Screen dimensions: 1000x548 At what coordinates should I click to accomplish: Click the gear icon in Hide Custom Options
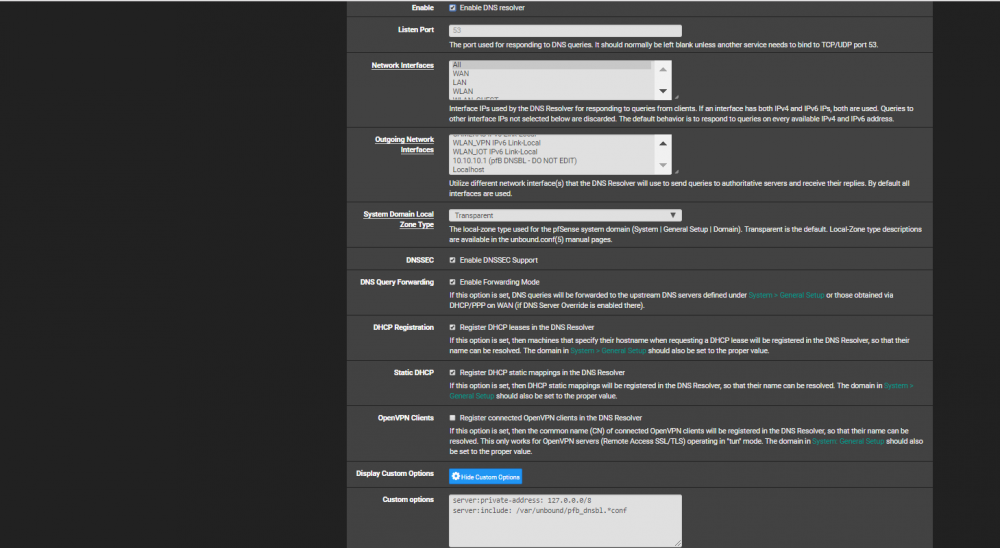pyautogui.click(x=455, y=476)
